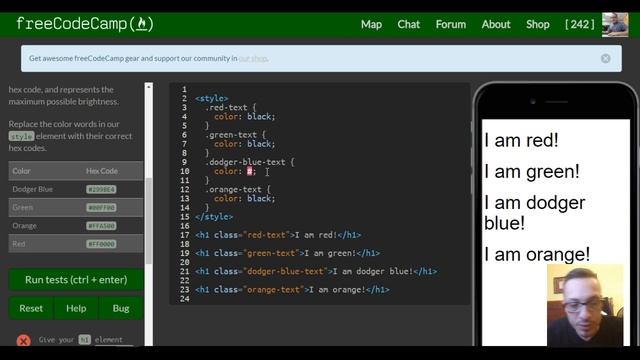The width and height of the screenshot is (640, 360).
Task: Click the '.red-text {' selector in editor
Action: (x=231, y=108)
